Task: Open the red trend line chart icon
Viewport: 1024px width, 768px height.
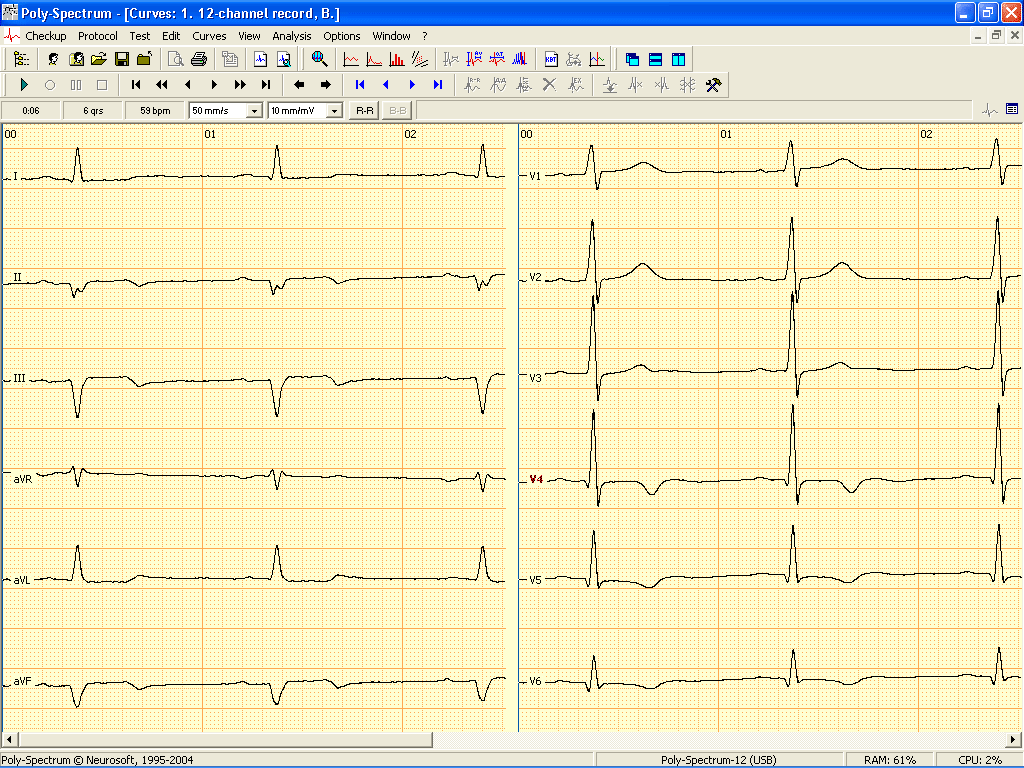Action: pos(351,59)
